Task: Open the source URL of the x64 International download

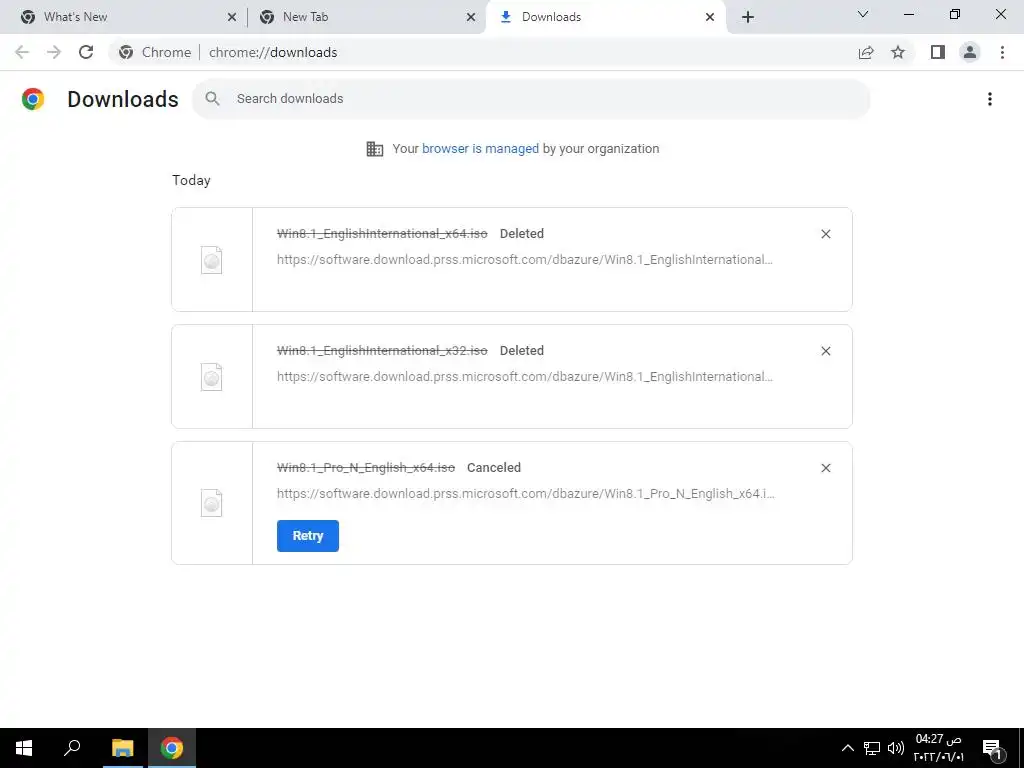Action: tap(524, 260)
